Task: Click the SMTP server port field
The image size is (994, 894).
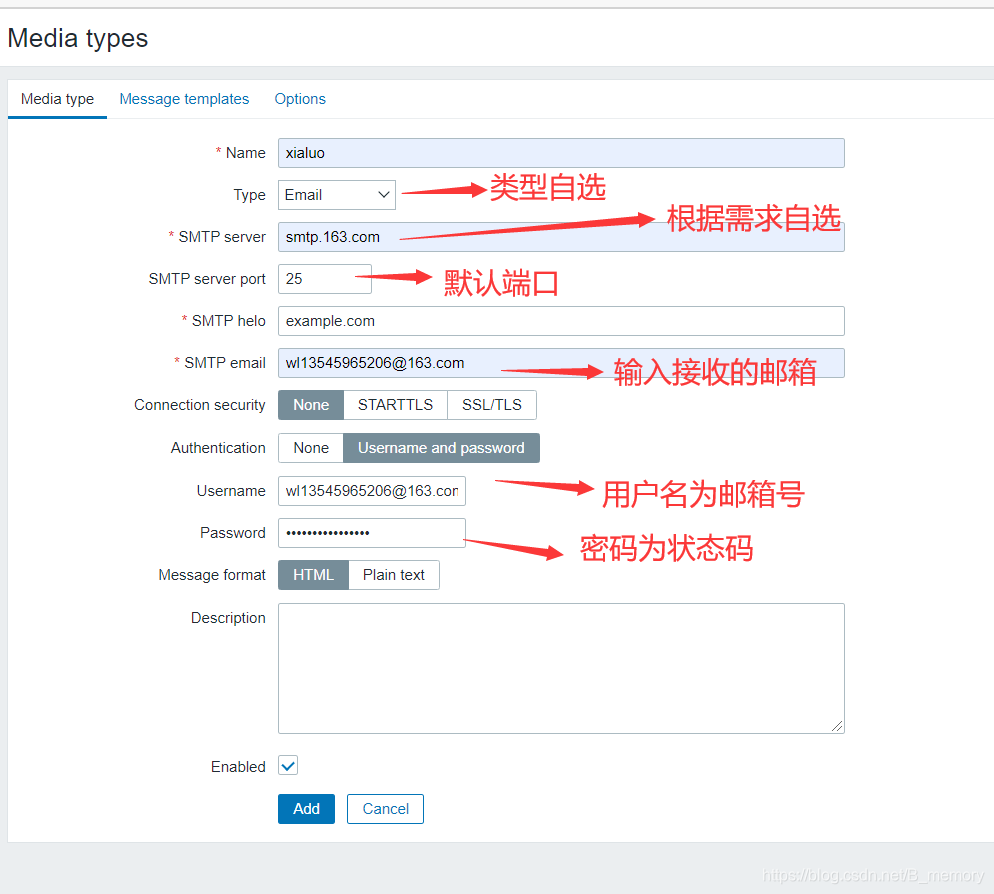Action: (325, 279)
